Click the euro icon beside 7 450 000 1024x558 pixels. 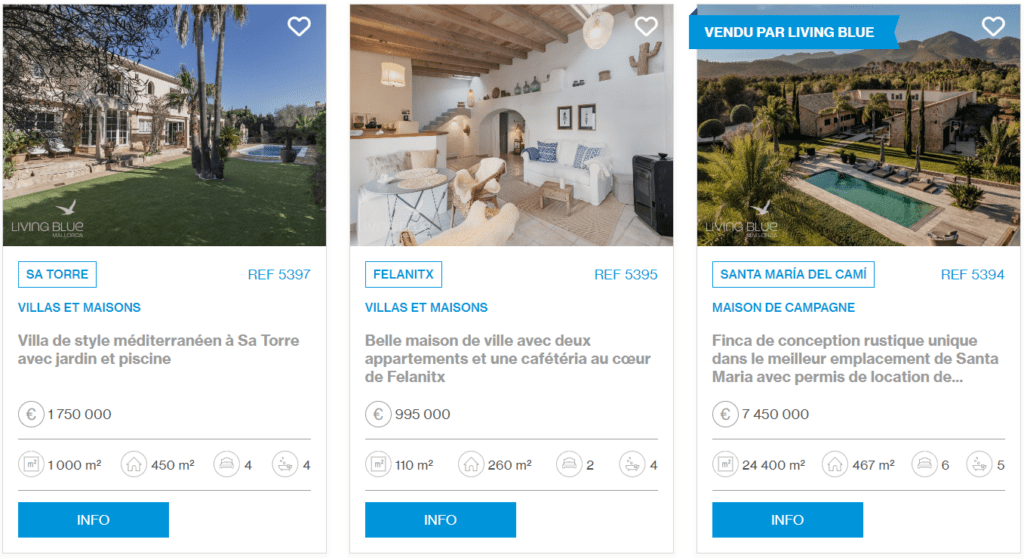click(x=725, y=414)
